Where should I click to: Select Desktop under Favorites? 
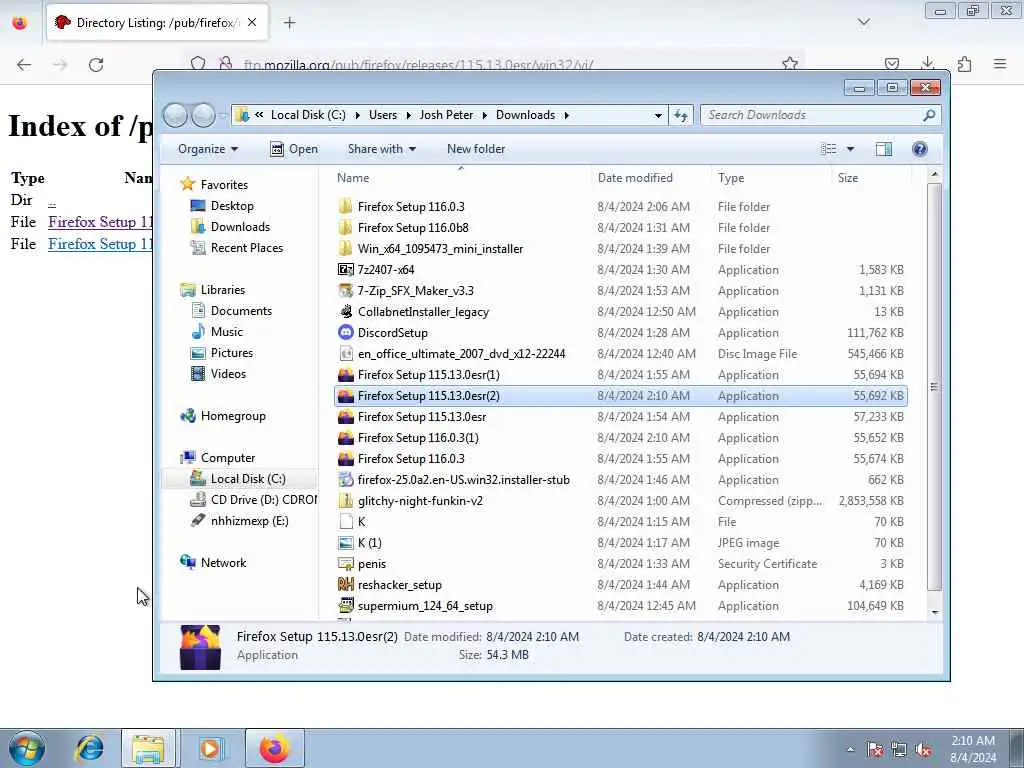tap(222, 206)
